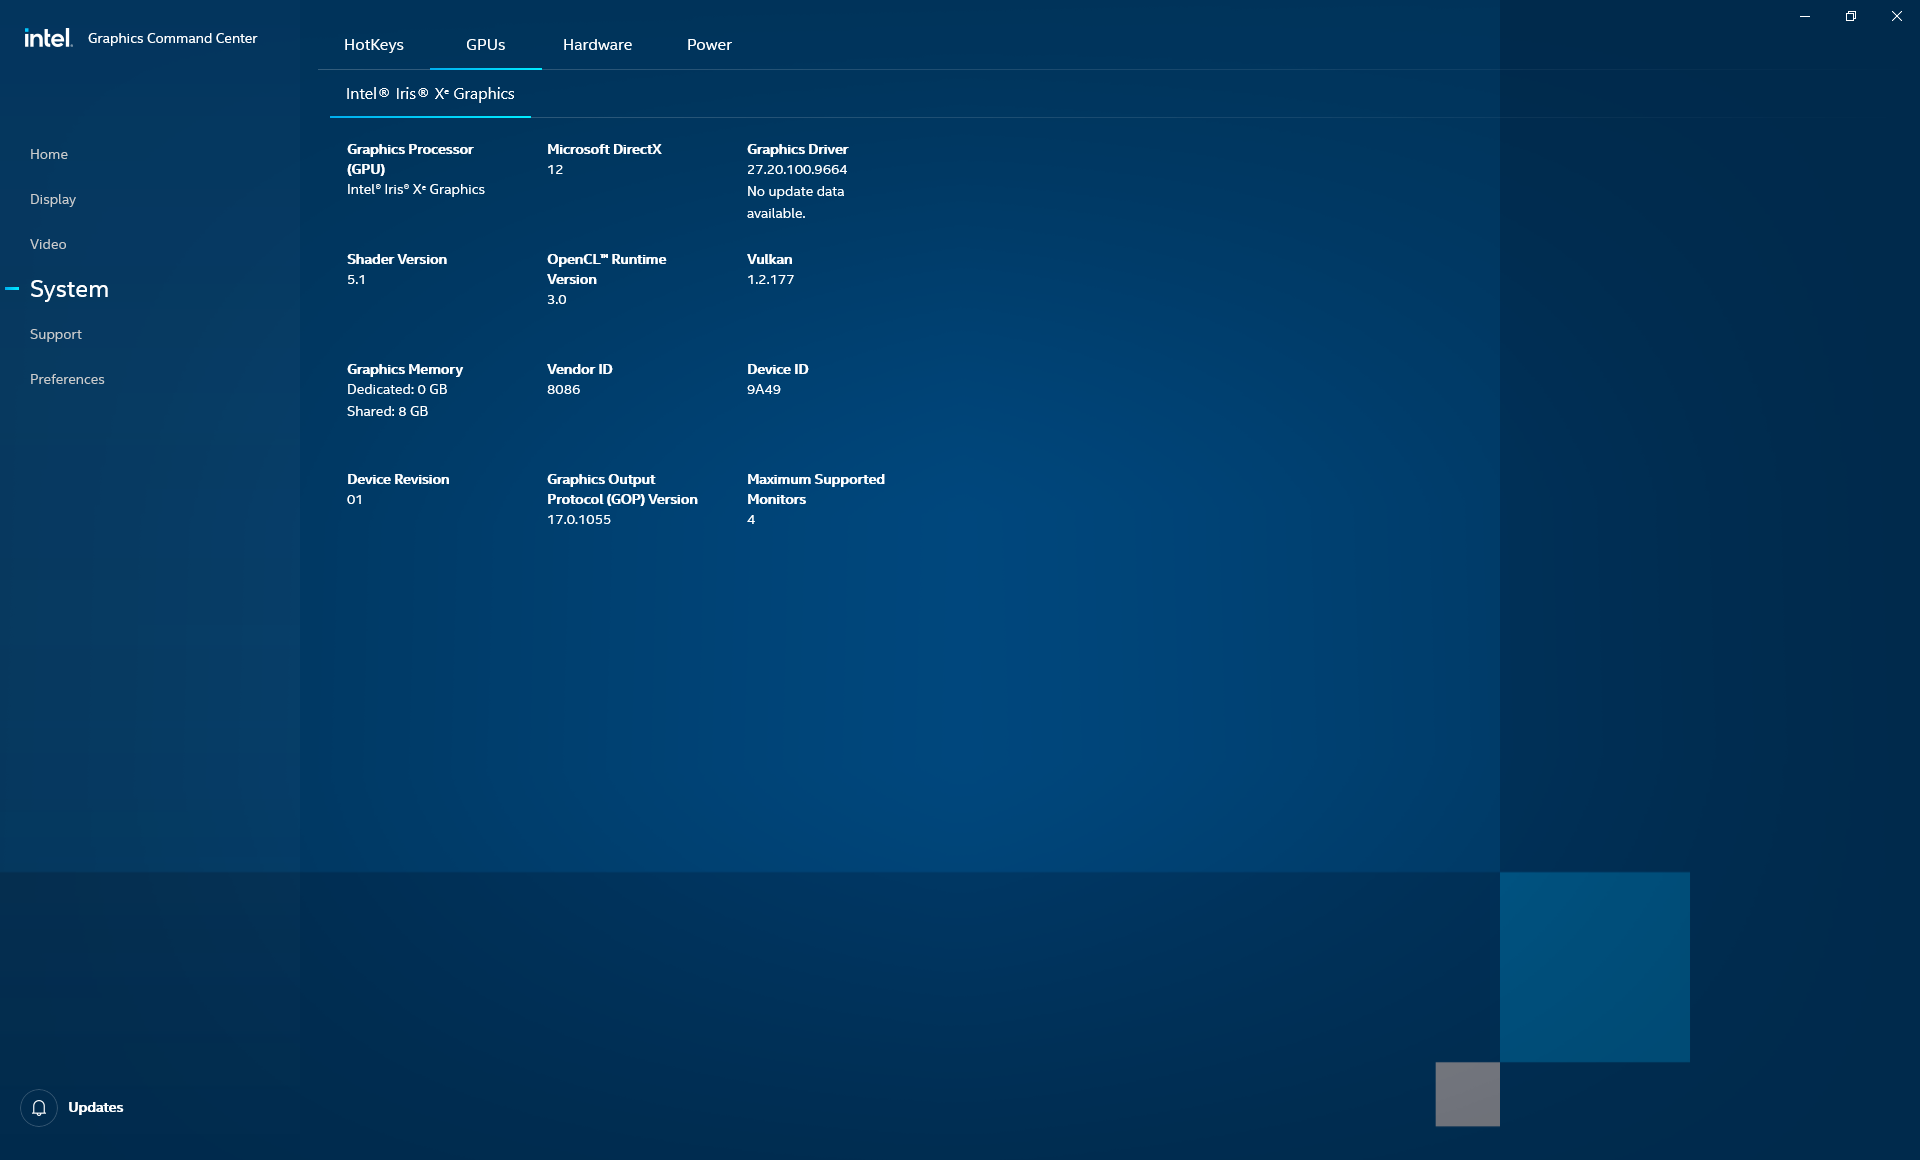Screen dimensions: 1920x1160
Task: Switch to the GPUs tab
Action: coord(485,45)
